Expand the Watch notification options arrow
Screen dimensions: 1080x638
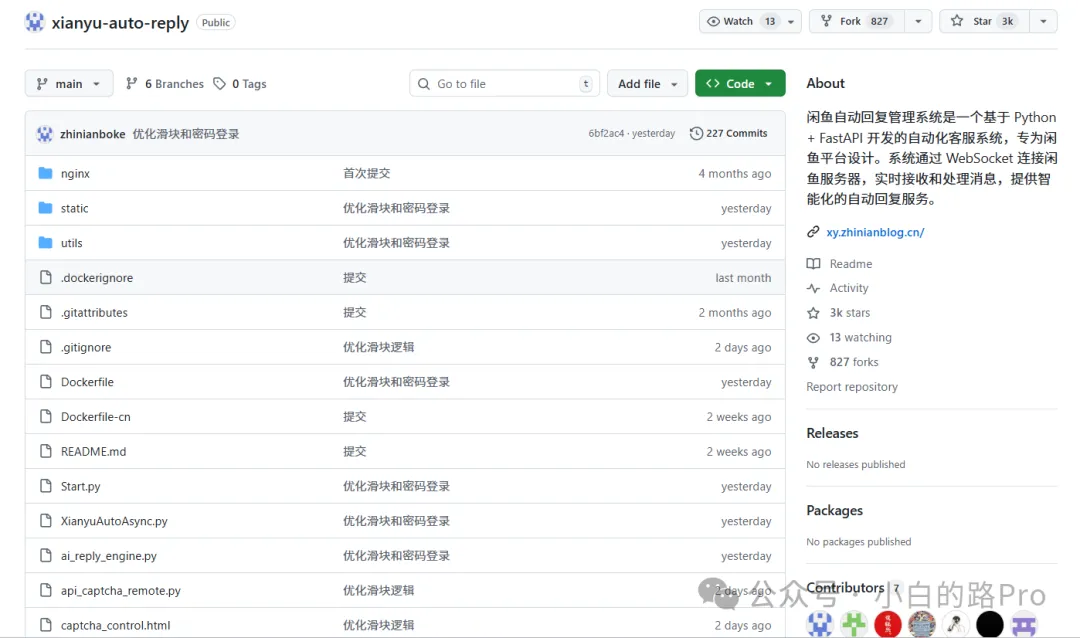[791, 21]
